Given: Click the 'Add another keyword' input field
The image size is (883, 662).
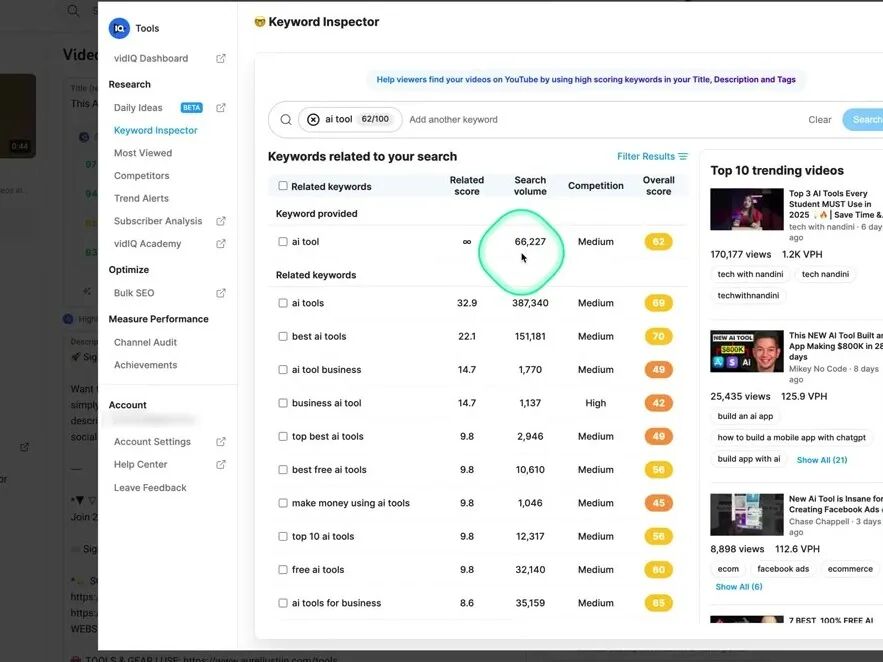Looking at the screenshot, I should click(x=452, y=119).
